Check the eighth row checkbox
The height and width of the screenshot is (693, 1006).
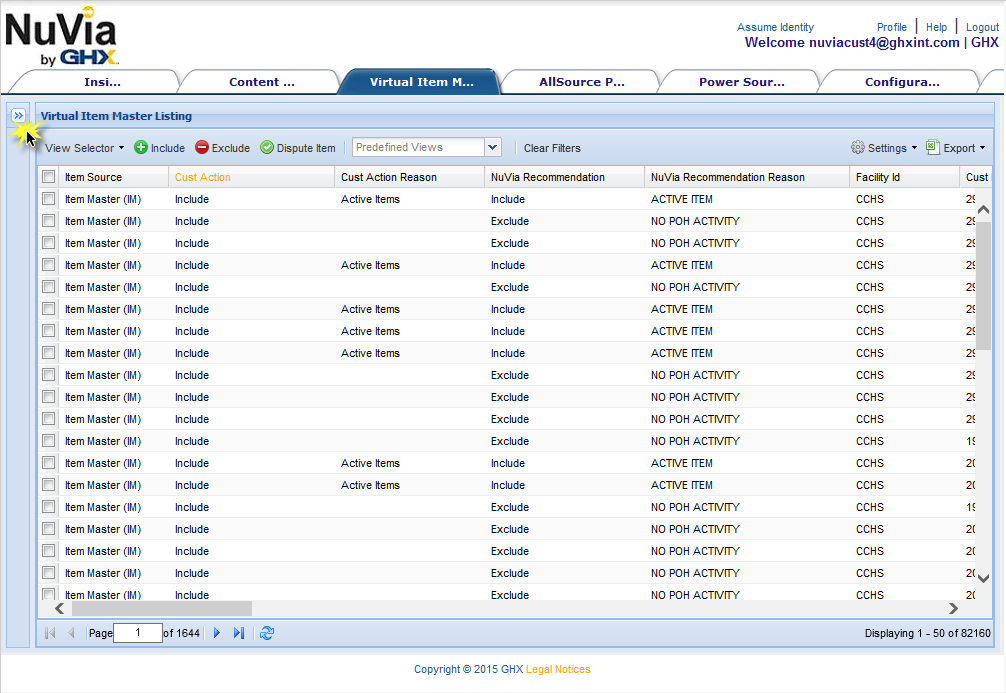click(48, 352)
